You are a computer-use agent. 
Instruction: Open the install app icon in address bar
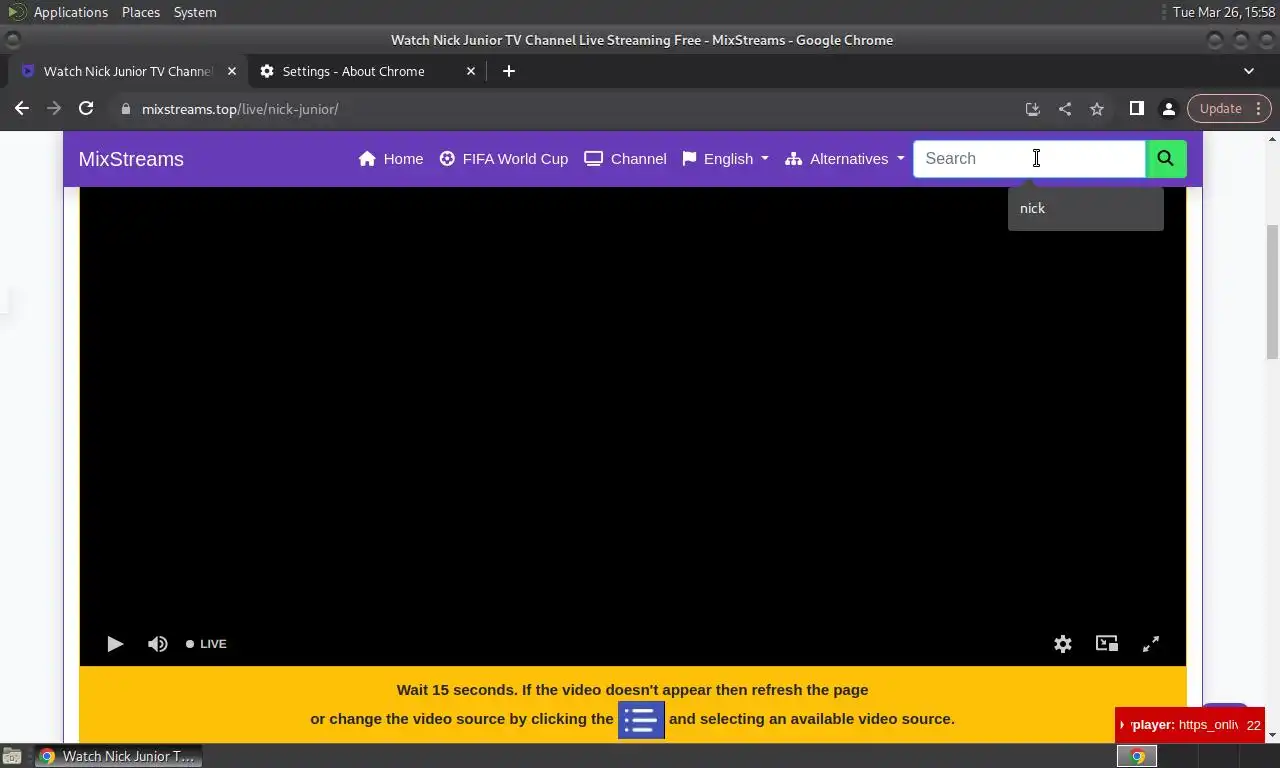tap(1033, 109)
